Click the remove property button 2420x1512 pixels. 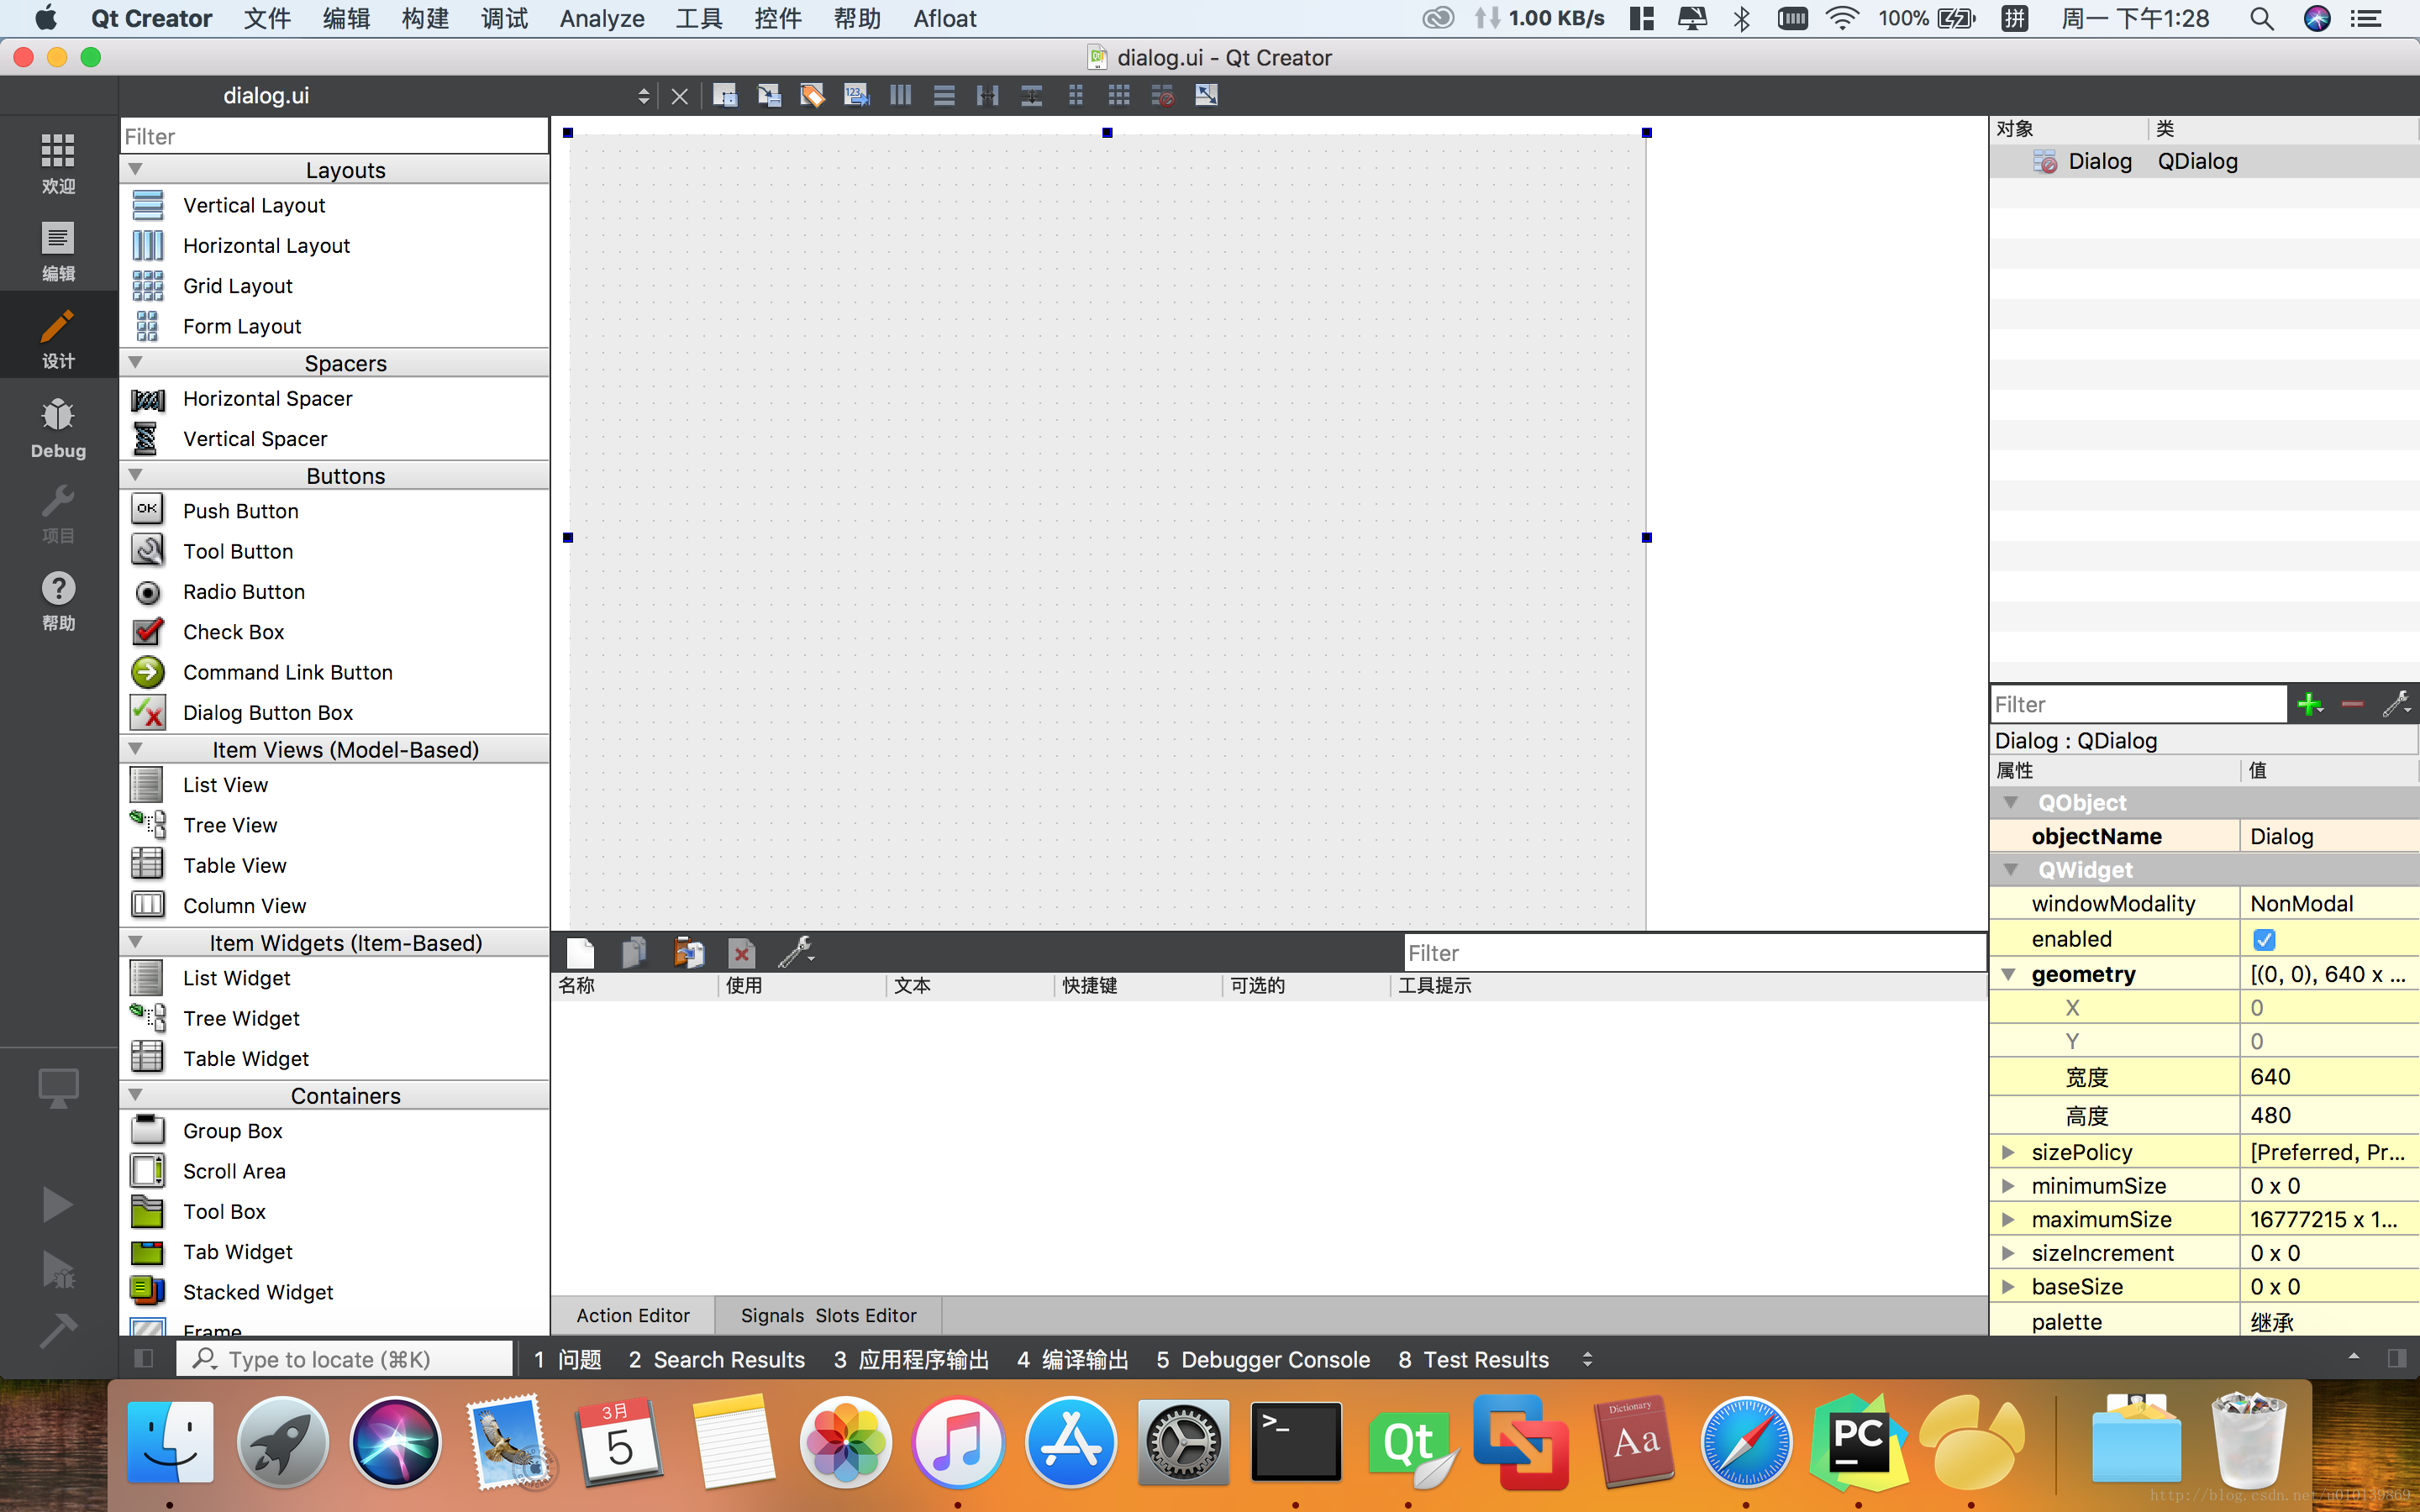(2355, 704)
